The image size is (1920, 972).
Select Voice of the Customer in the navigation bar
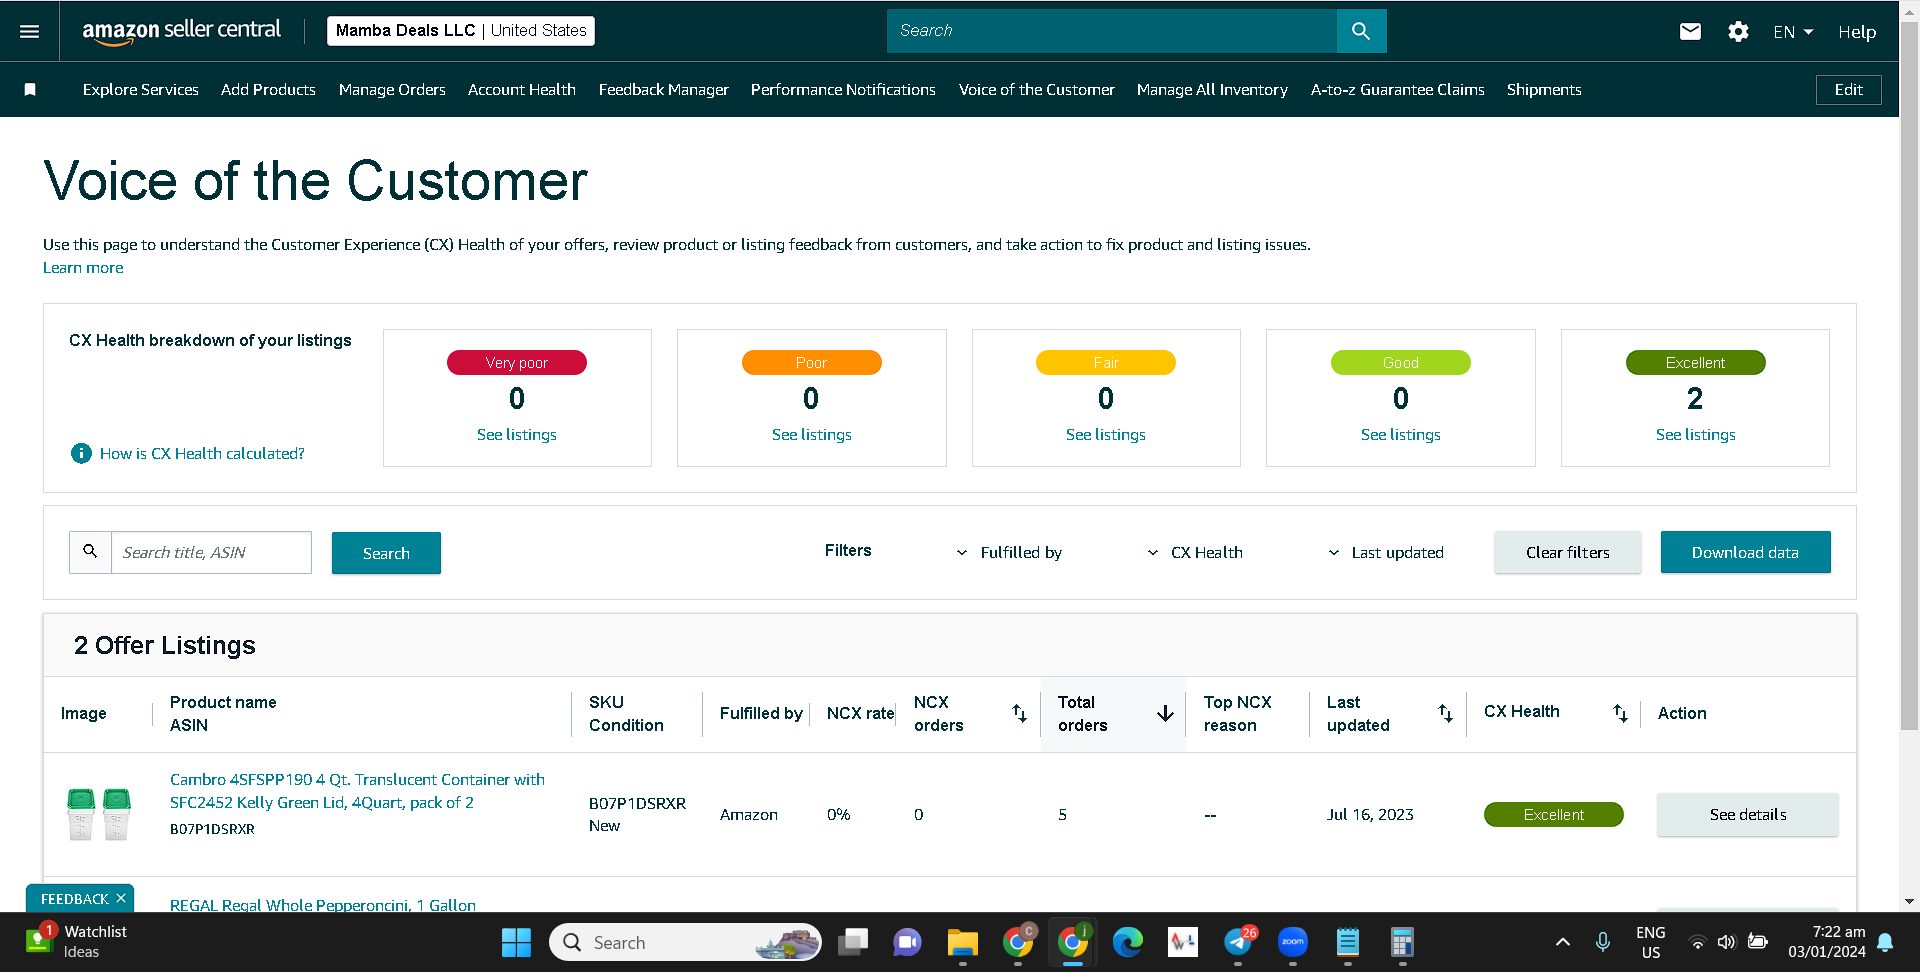point(1036,90)
